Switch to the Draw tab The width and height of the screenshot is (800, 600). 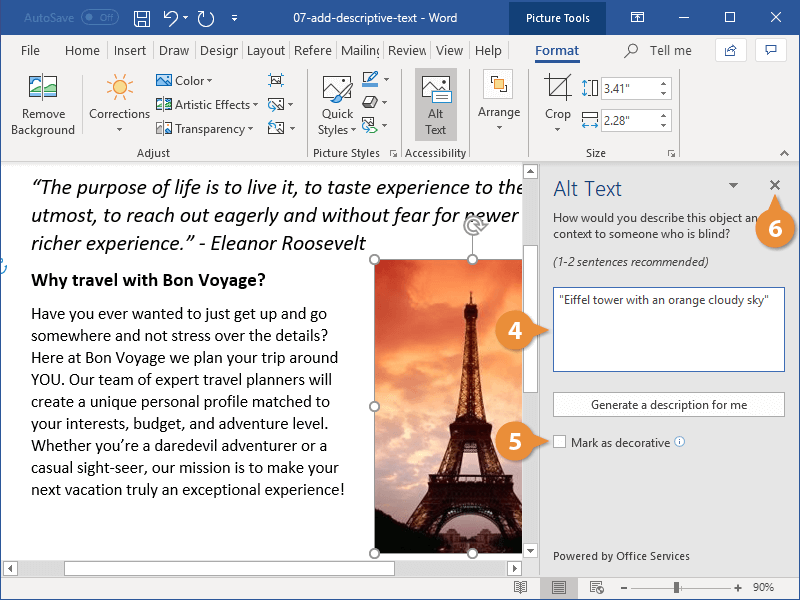[174, 51]
